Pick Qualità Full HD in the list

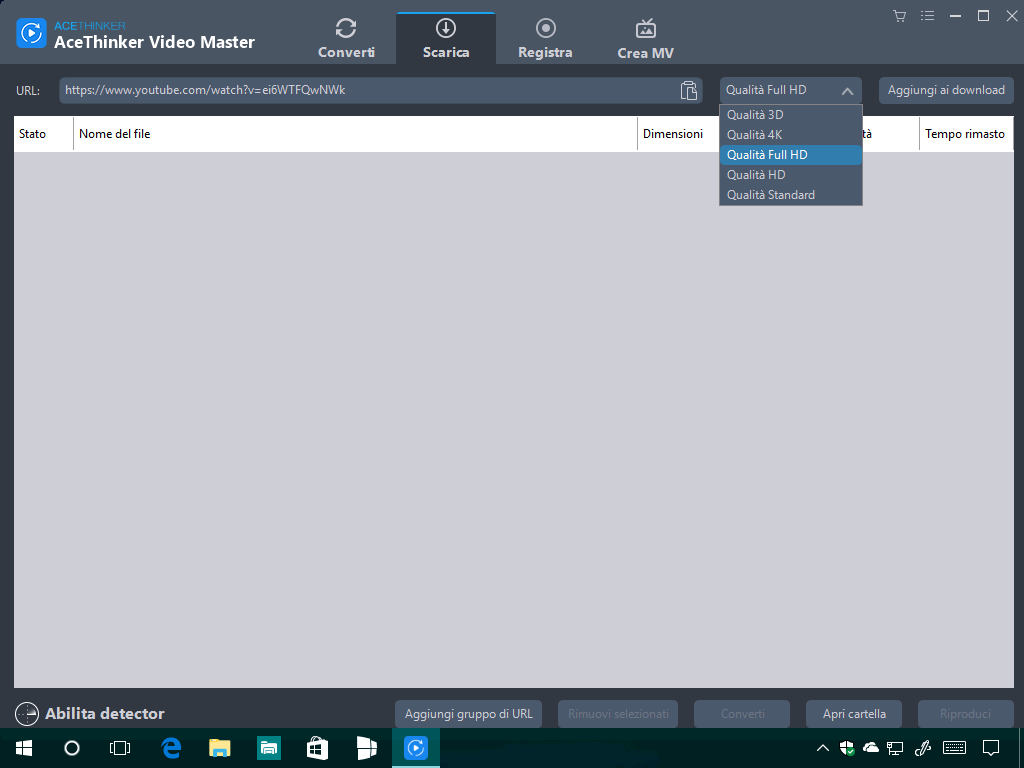[x=790, y=155]
